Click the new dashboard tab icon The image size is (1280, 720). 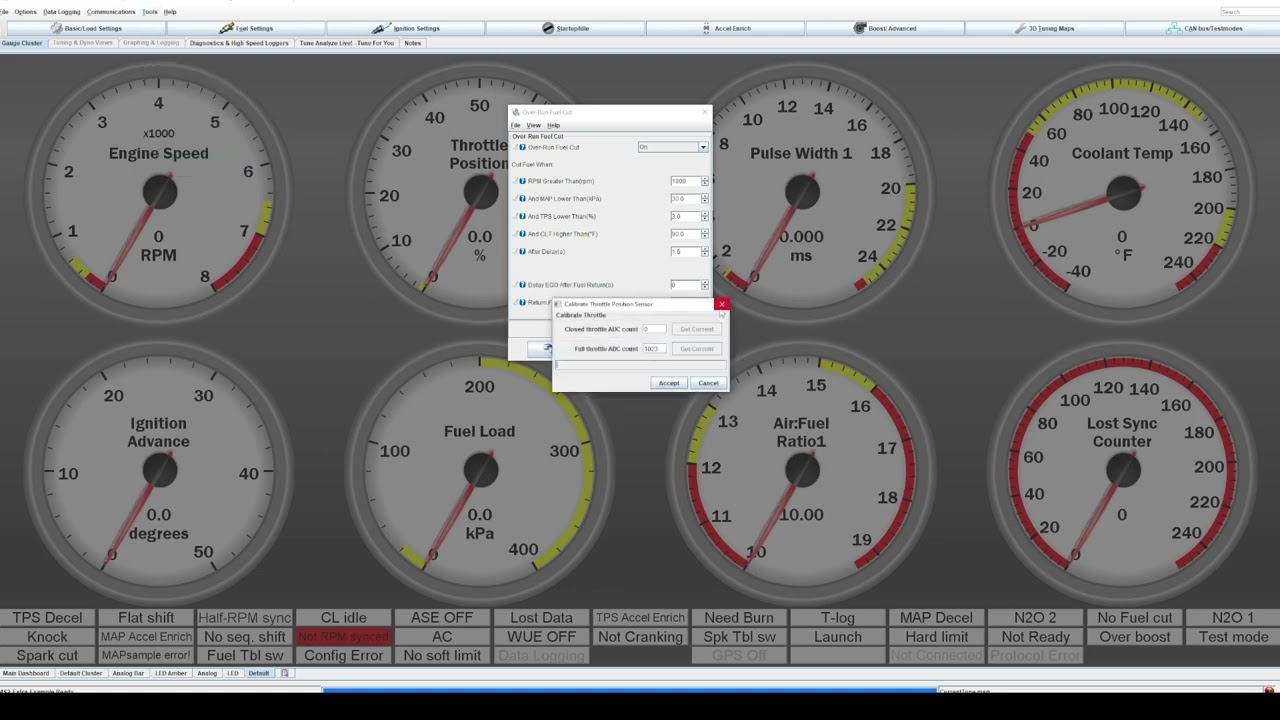pyautogui.click(x=284, y=673)
